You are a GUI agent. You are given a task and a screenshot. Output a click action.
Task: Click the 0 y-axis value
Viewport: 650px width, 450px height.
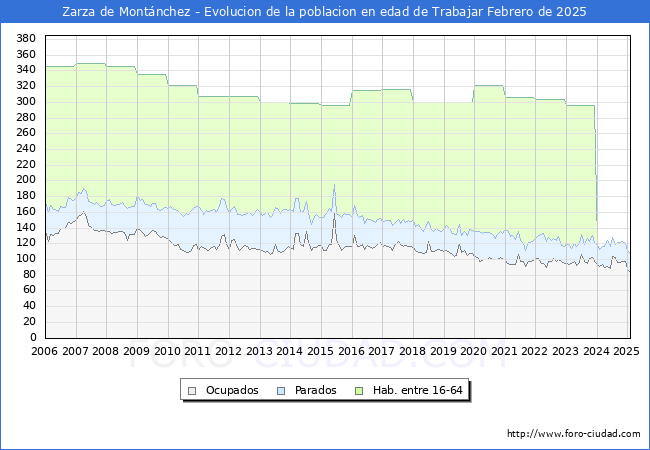(33, 337)
